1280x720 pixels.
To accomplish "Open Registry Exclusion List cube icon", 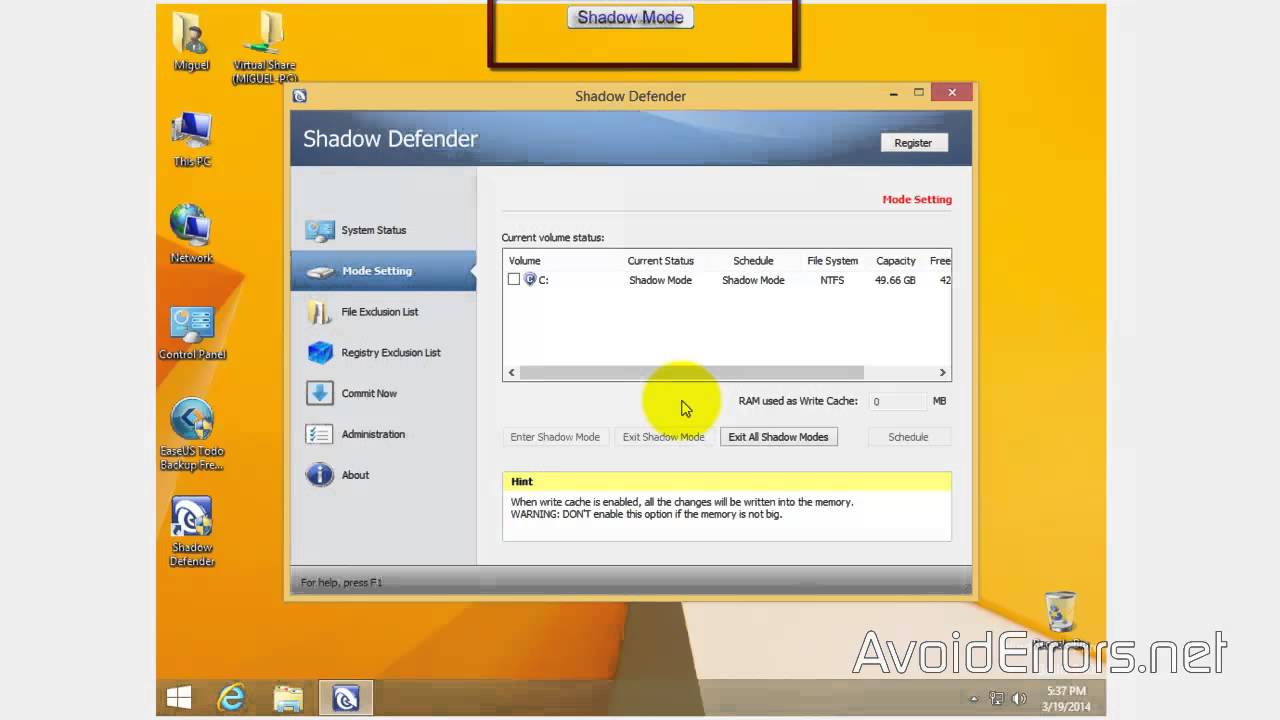I will pyautogui.click(x=320, y=352).
